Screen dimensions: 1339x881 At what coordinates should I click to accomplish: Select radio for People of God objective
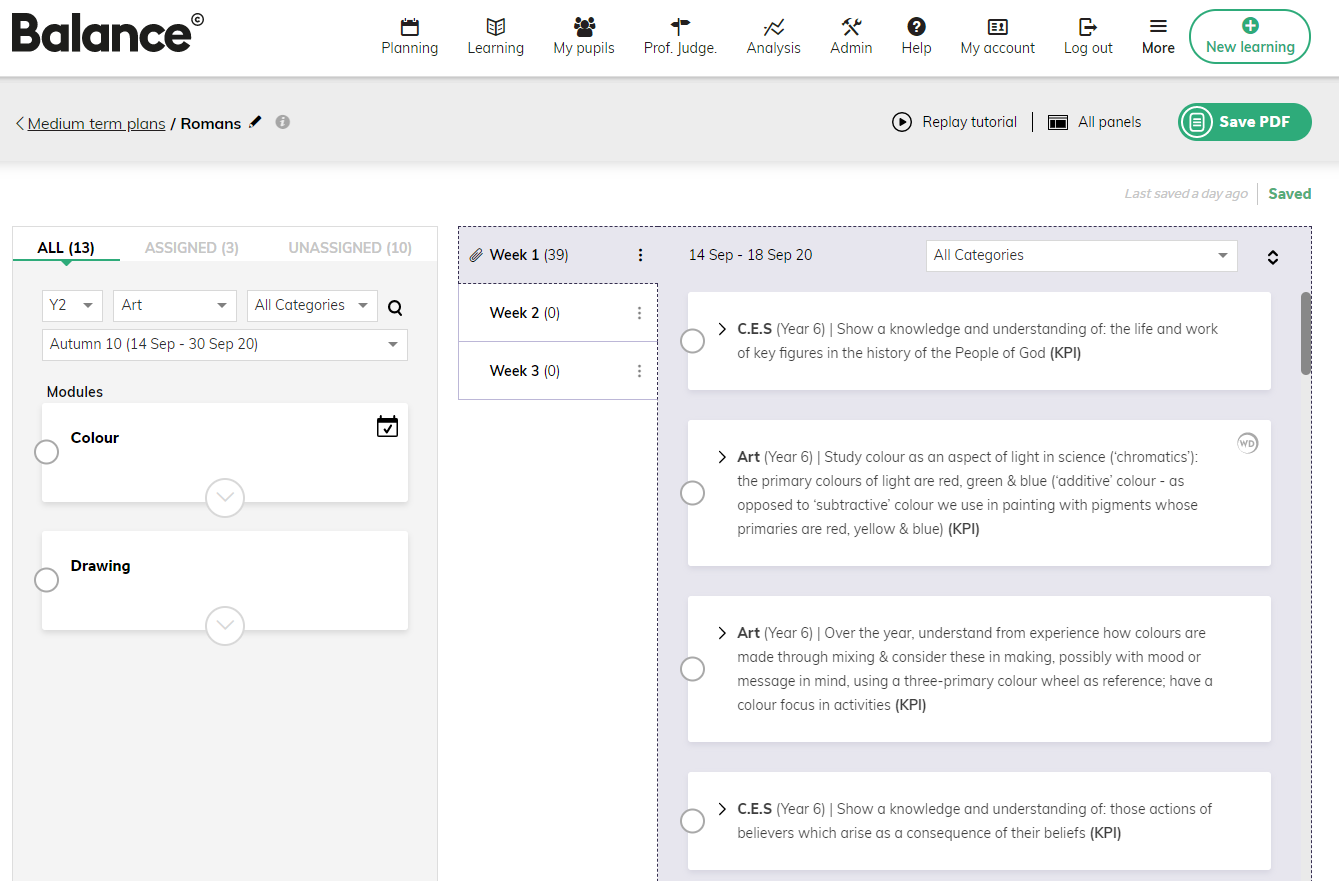(692, 341)
